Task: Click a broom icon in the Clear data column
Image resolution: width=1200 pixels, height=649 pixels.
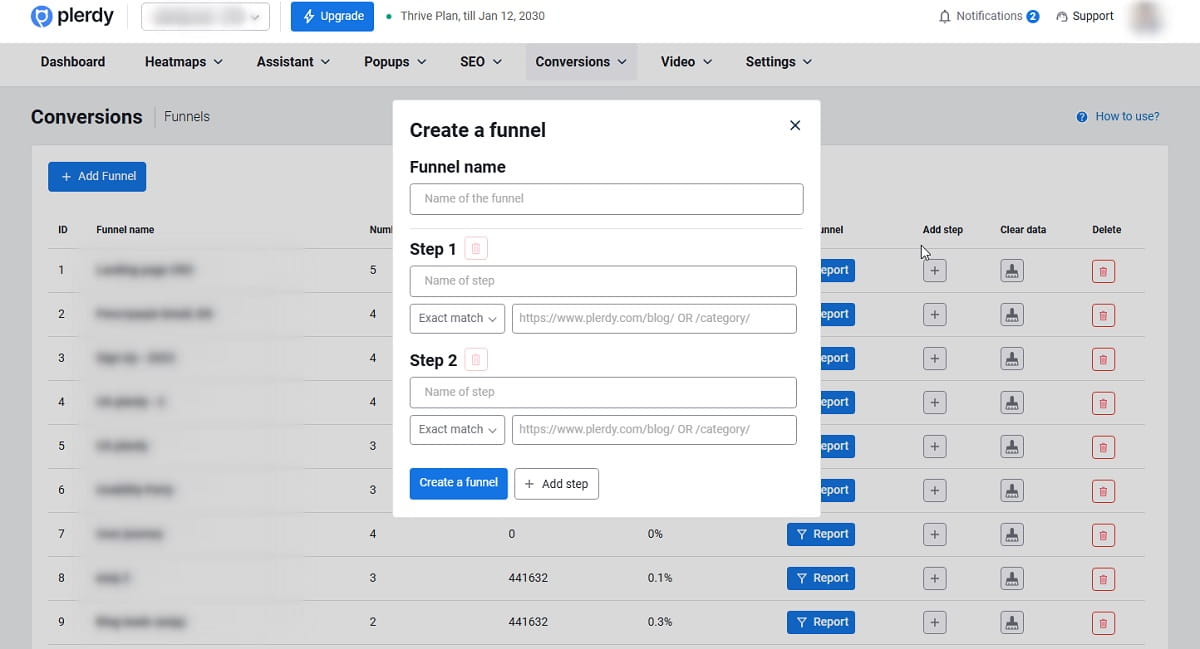Action: pyautogui.click(x=1011, y=270)
